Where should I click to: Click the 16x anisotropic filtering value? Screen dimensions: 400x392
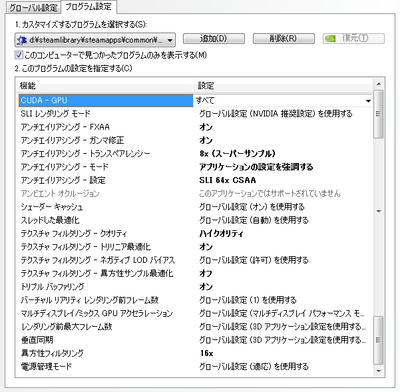pyautogui.click(x=207, y=353)
